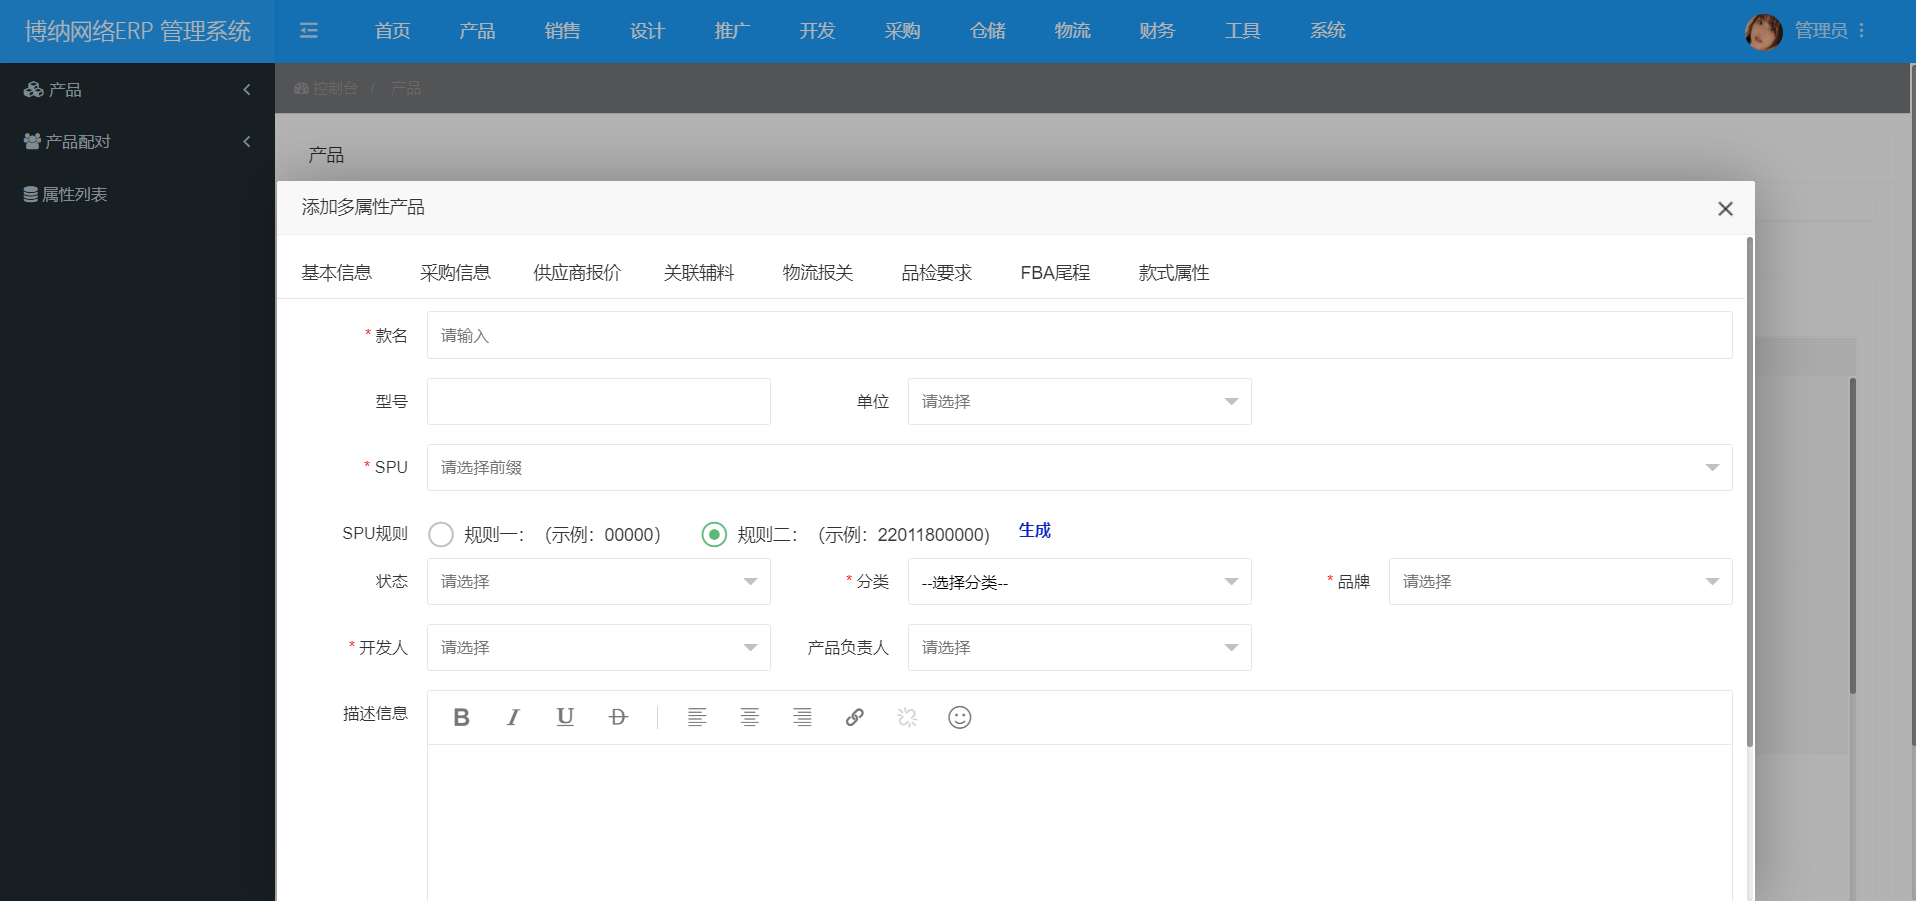Open the 物流报关 tab
This screenshot has height=901, width=1916.
(817, 273)
